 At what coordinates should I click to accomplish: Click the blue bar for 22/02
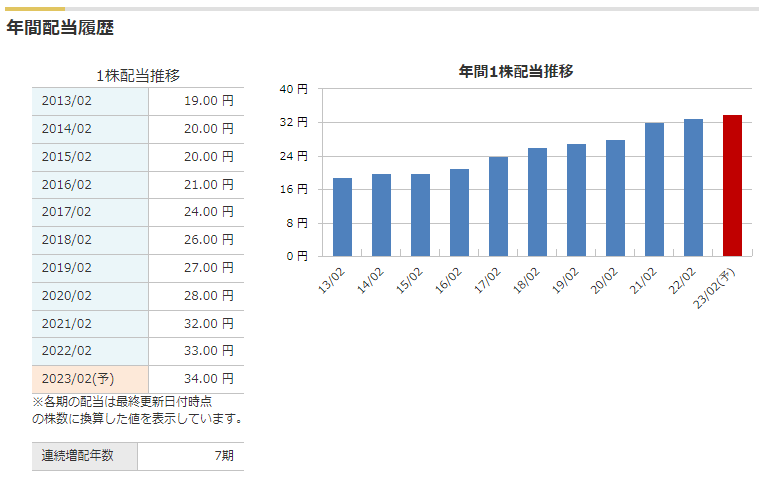pos(693,187)
